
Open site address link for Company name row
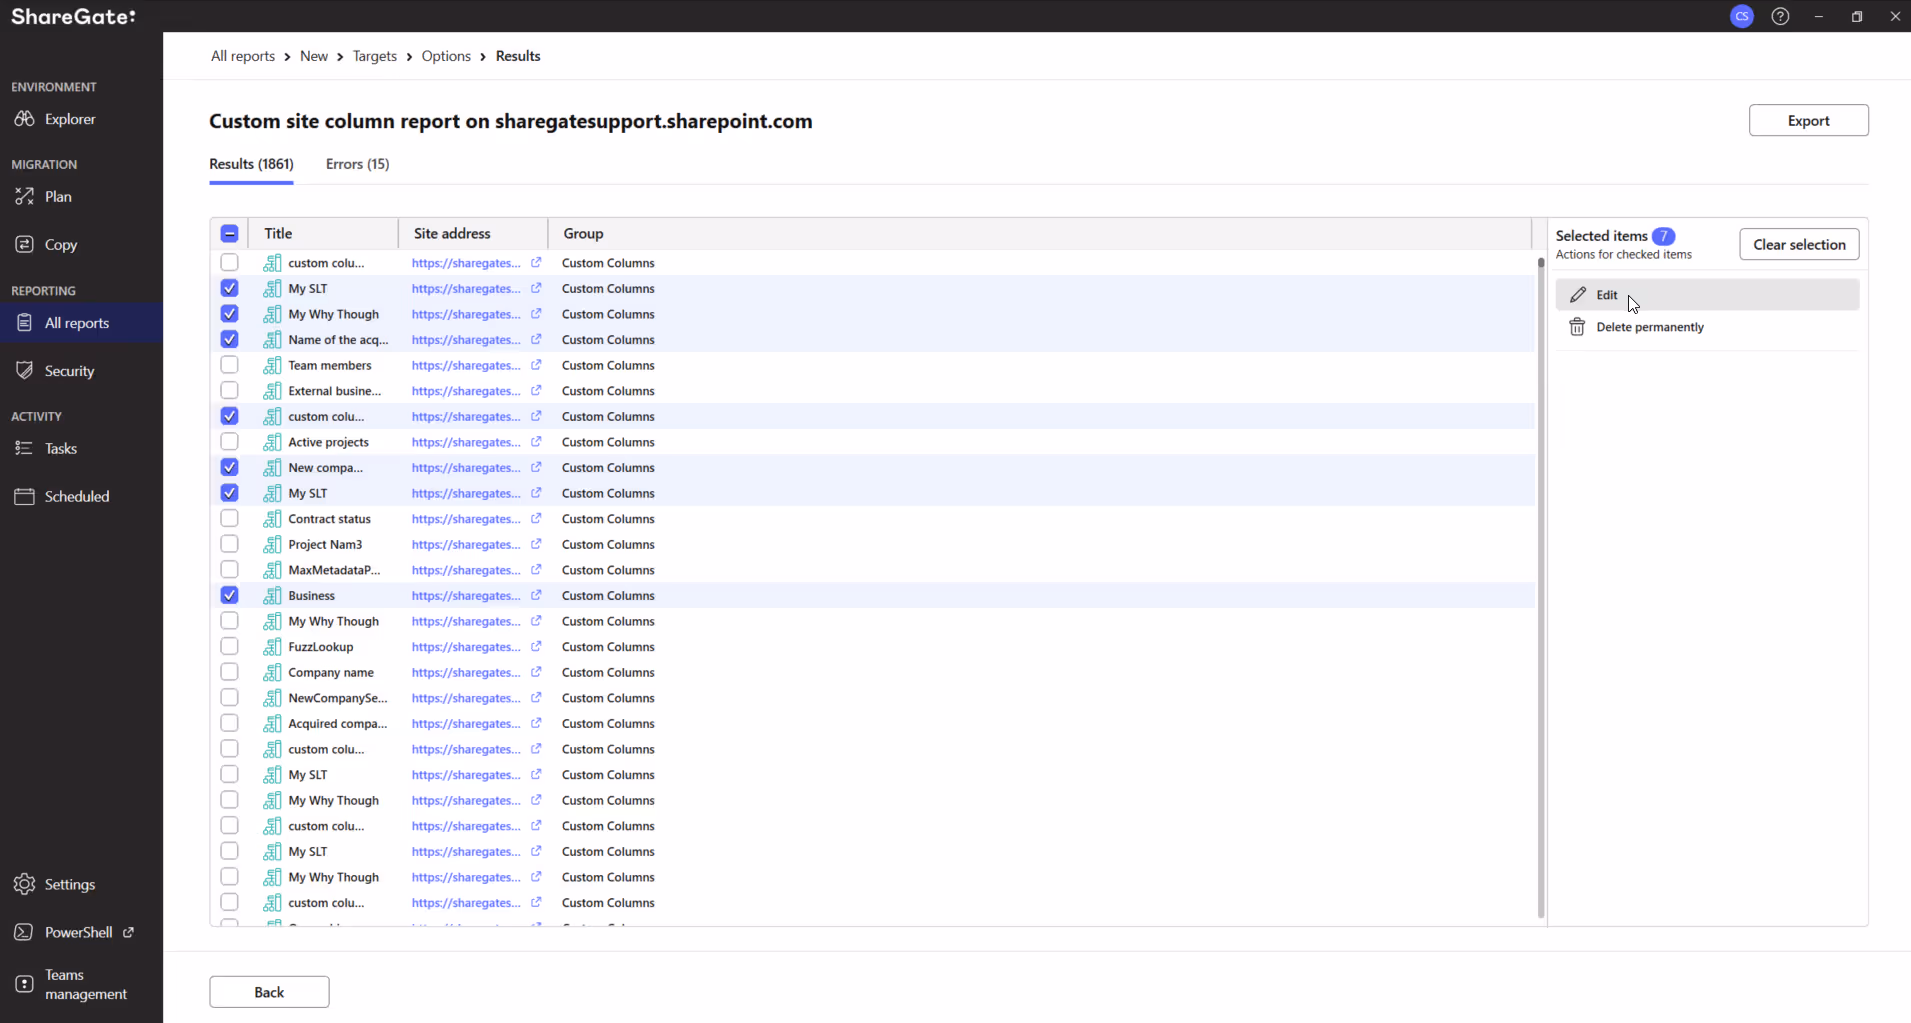coord(466,672)
